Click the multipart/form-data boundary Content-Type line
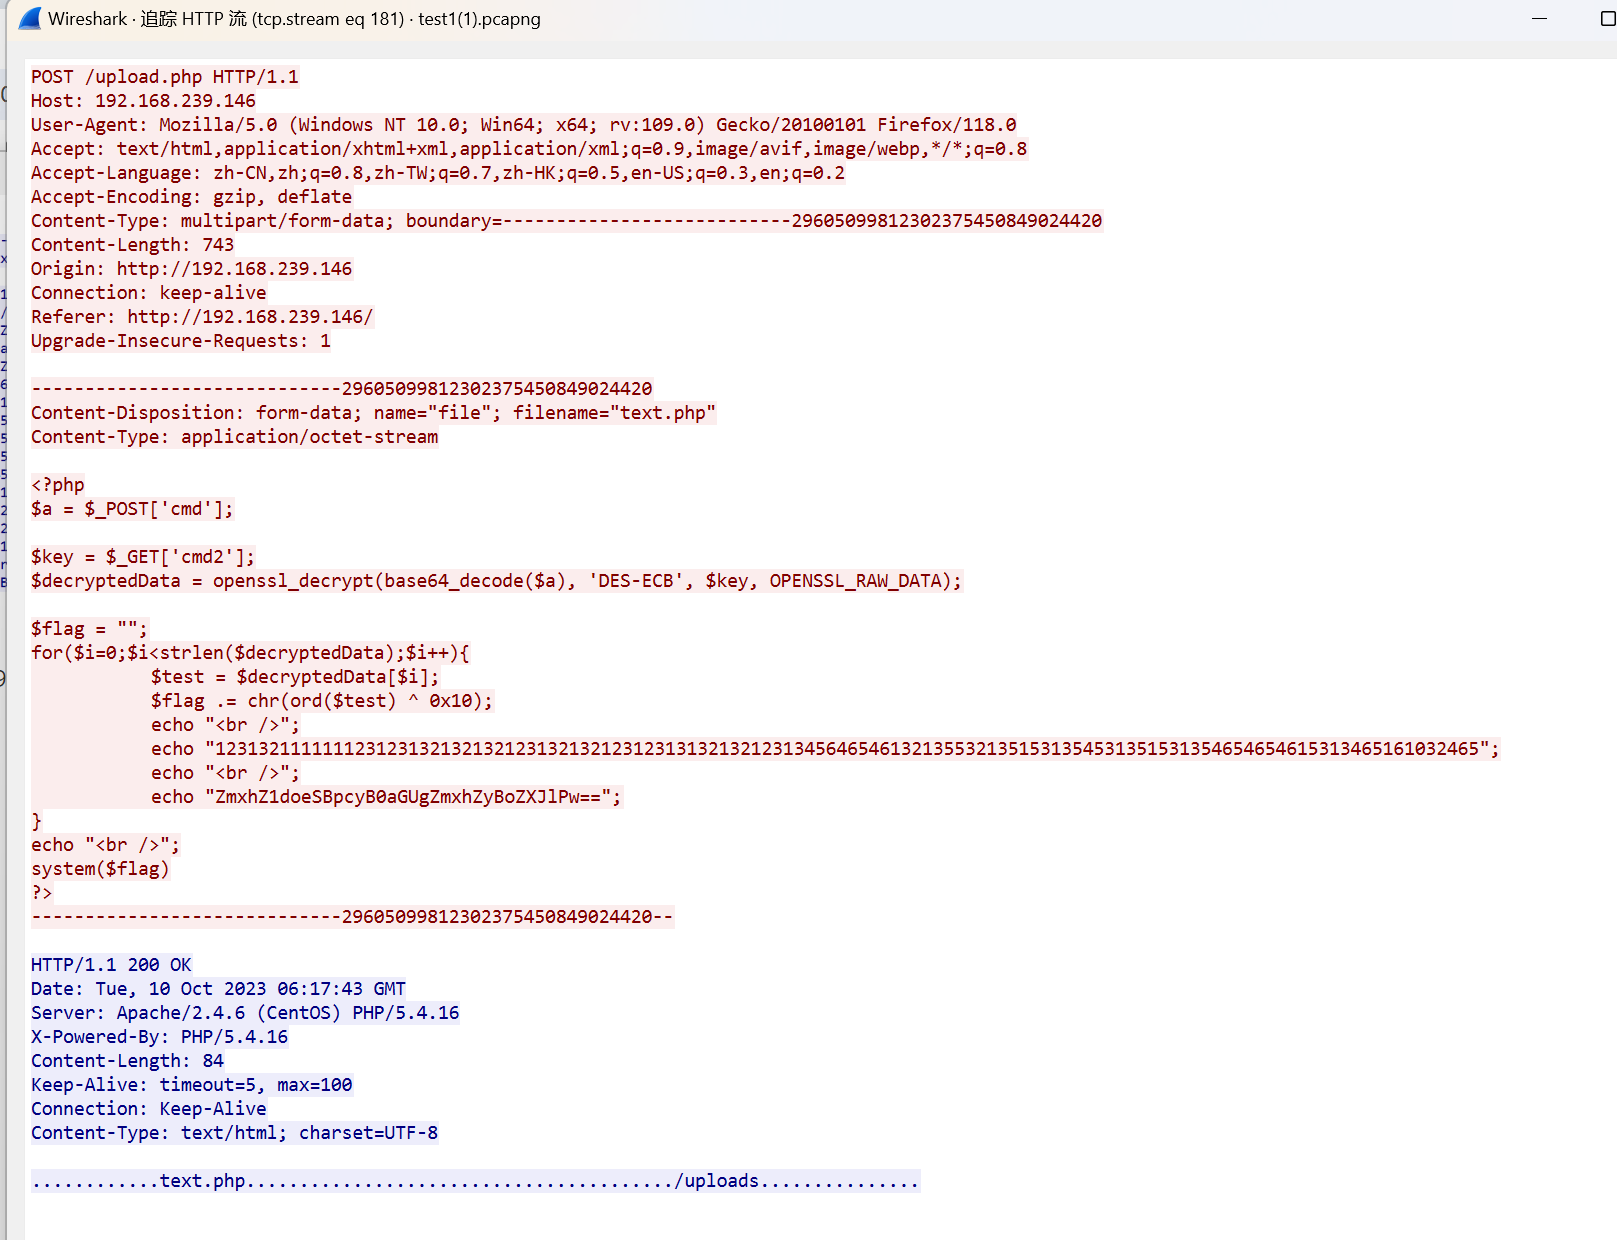This screenshot has width=1617, height=1240. pyautogui.click(x=566, y=221)
